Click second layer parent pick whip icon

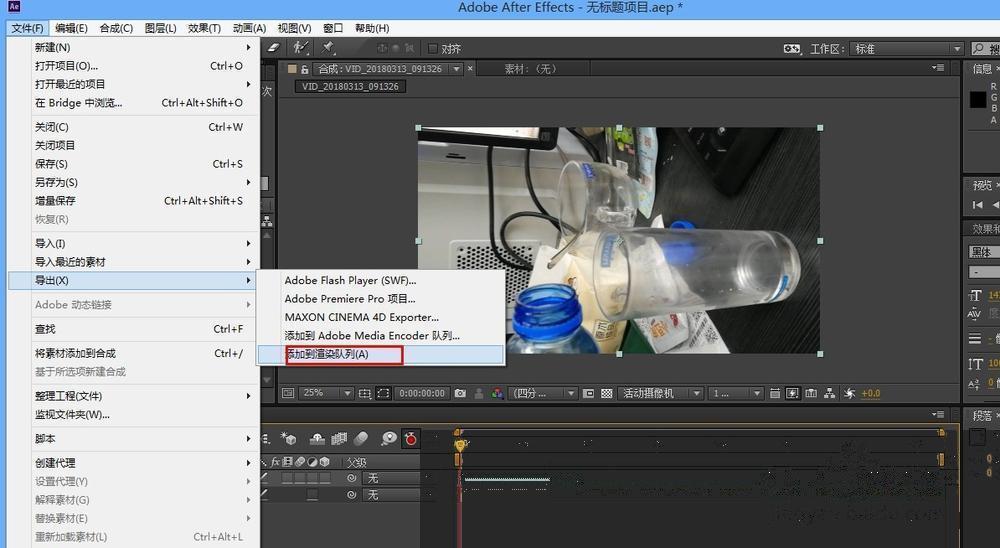(x=351, y=495)
